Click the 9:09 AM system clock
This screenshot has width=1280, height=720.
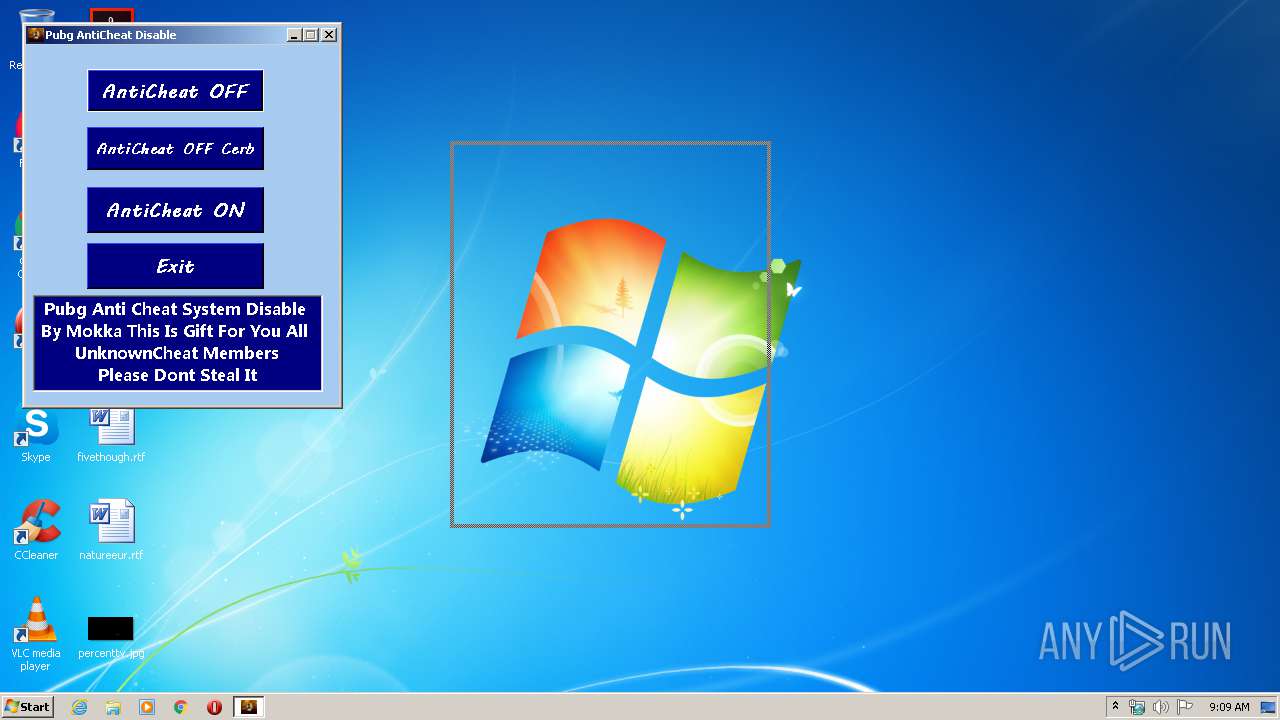(1229, 707)
